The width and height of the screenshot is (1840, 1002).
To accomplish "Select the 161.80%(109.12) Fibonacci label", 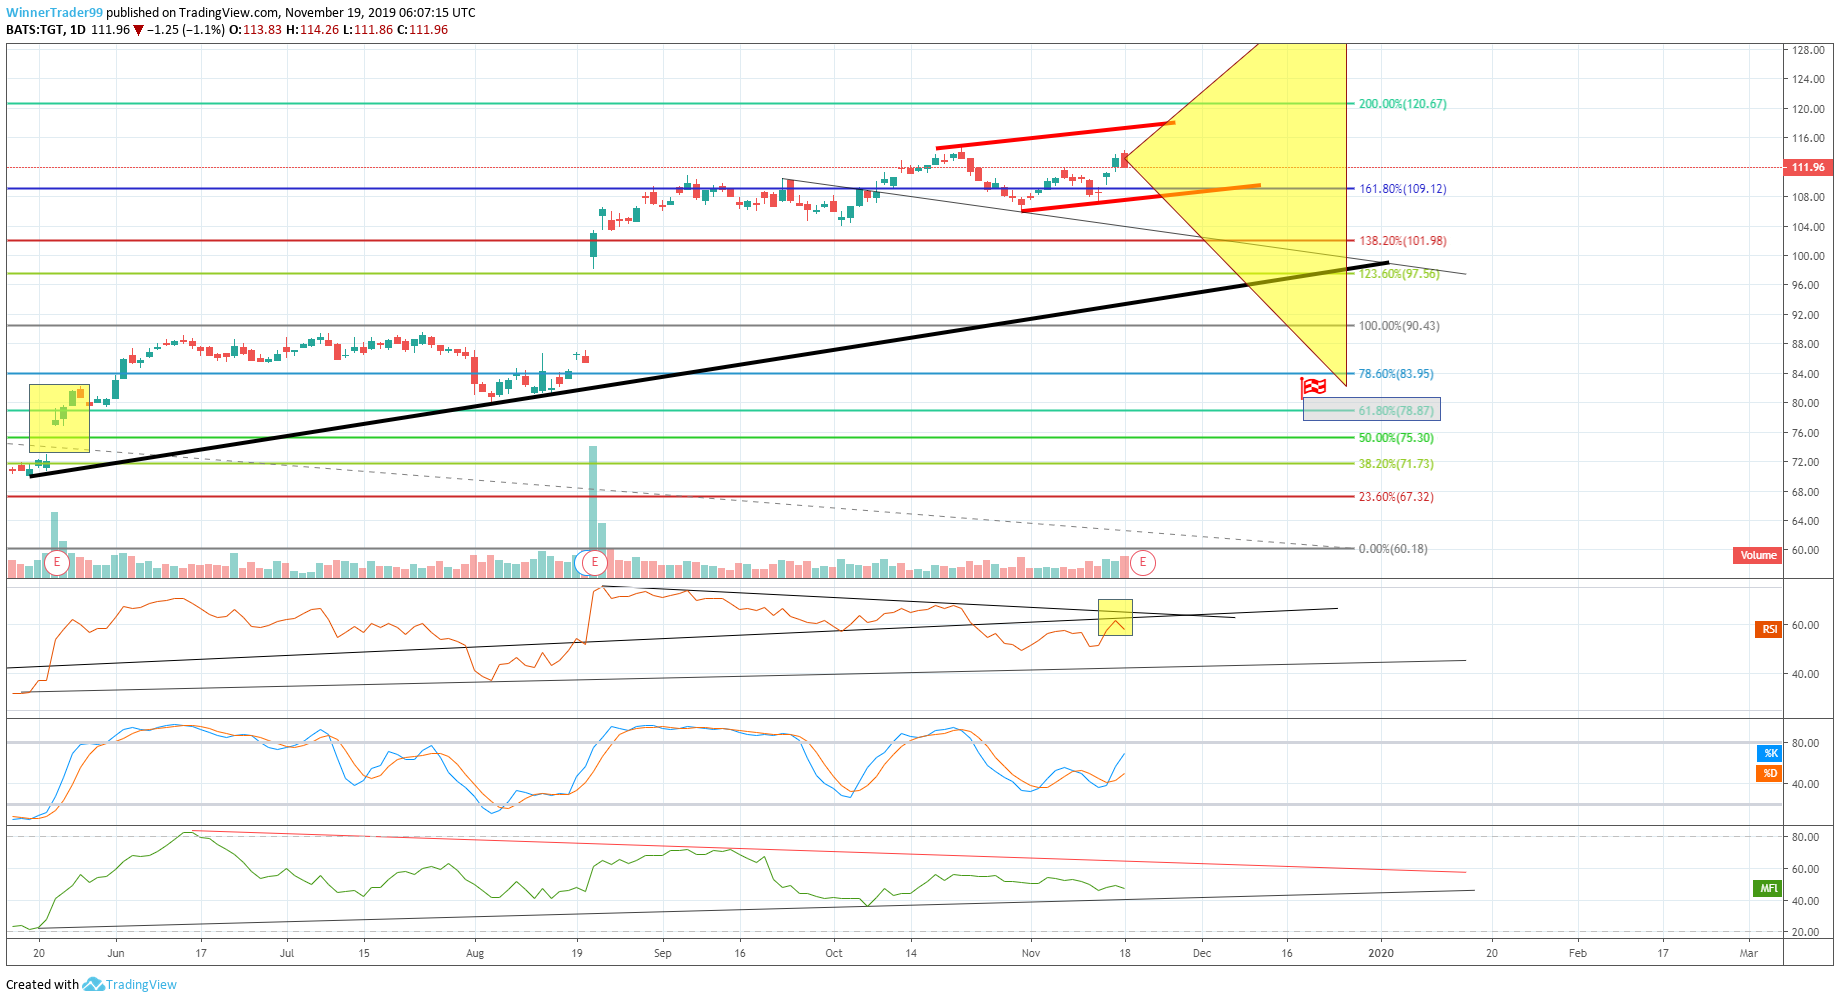I will 1402,189.
